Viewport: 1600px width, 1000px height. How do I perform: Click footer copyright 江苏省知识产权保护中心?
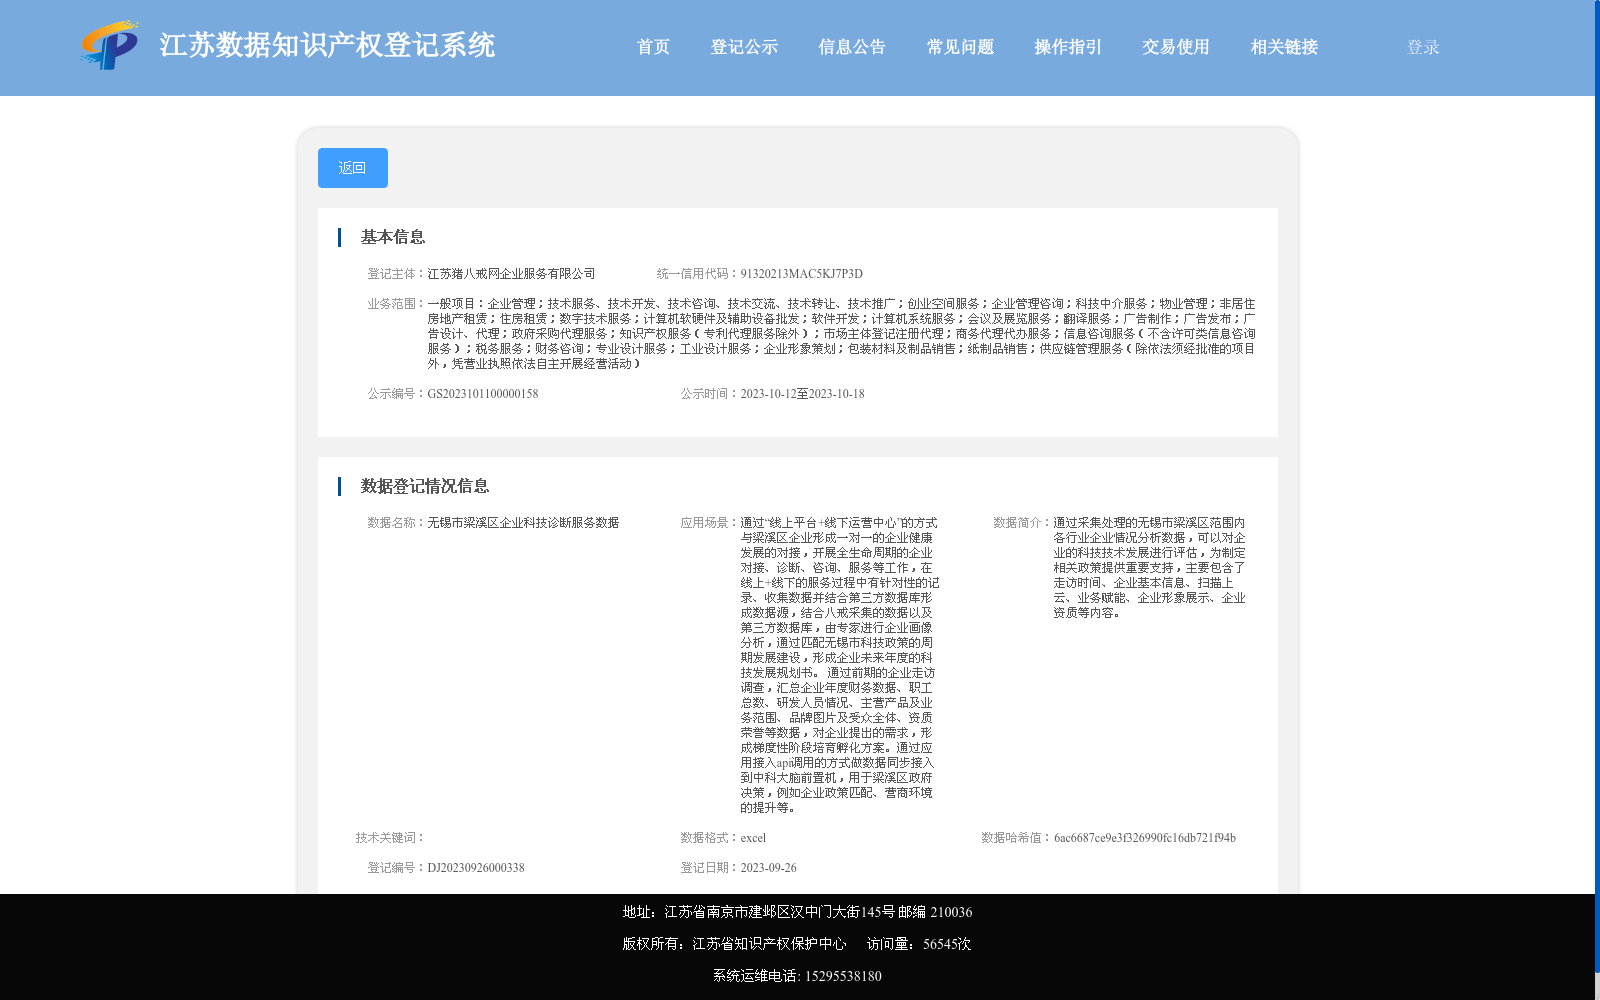(x=769, y=944)
